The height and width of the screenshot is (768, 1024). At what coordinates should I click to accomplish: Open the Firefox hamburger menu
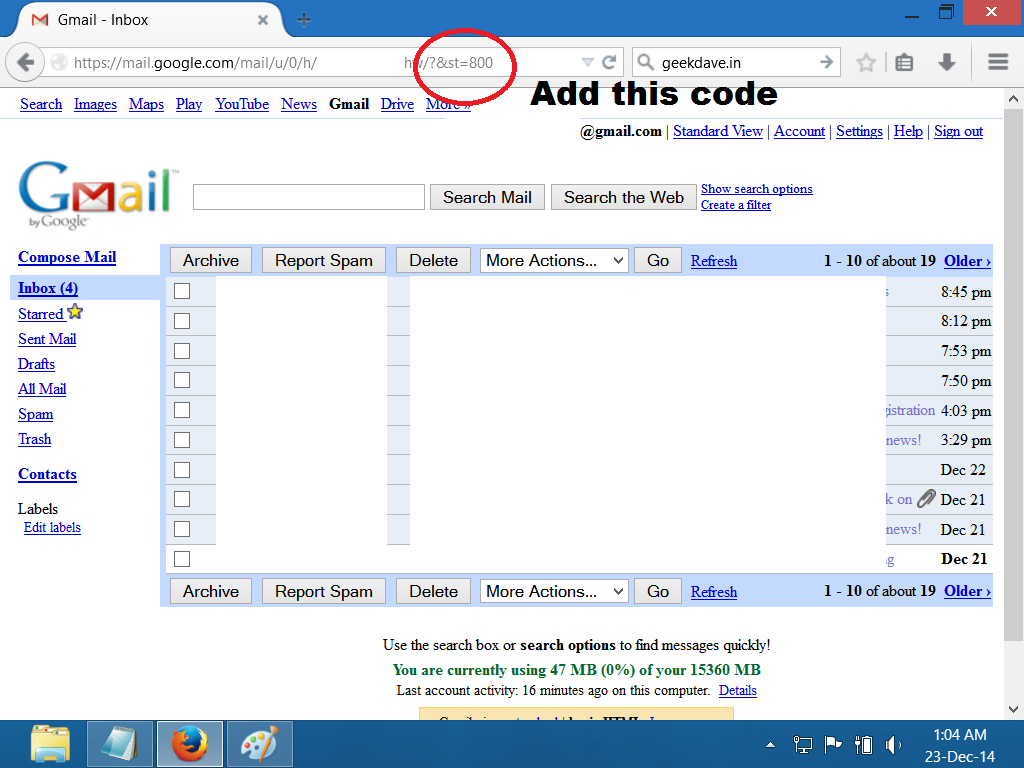tap(998, 62)
